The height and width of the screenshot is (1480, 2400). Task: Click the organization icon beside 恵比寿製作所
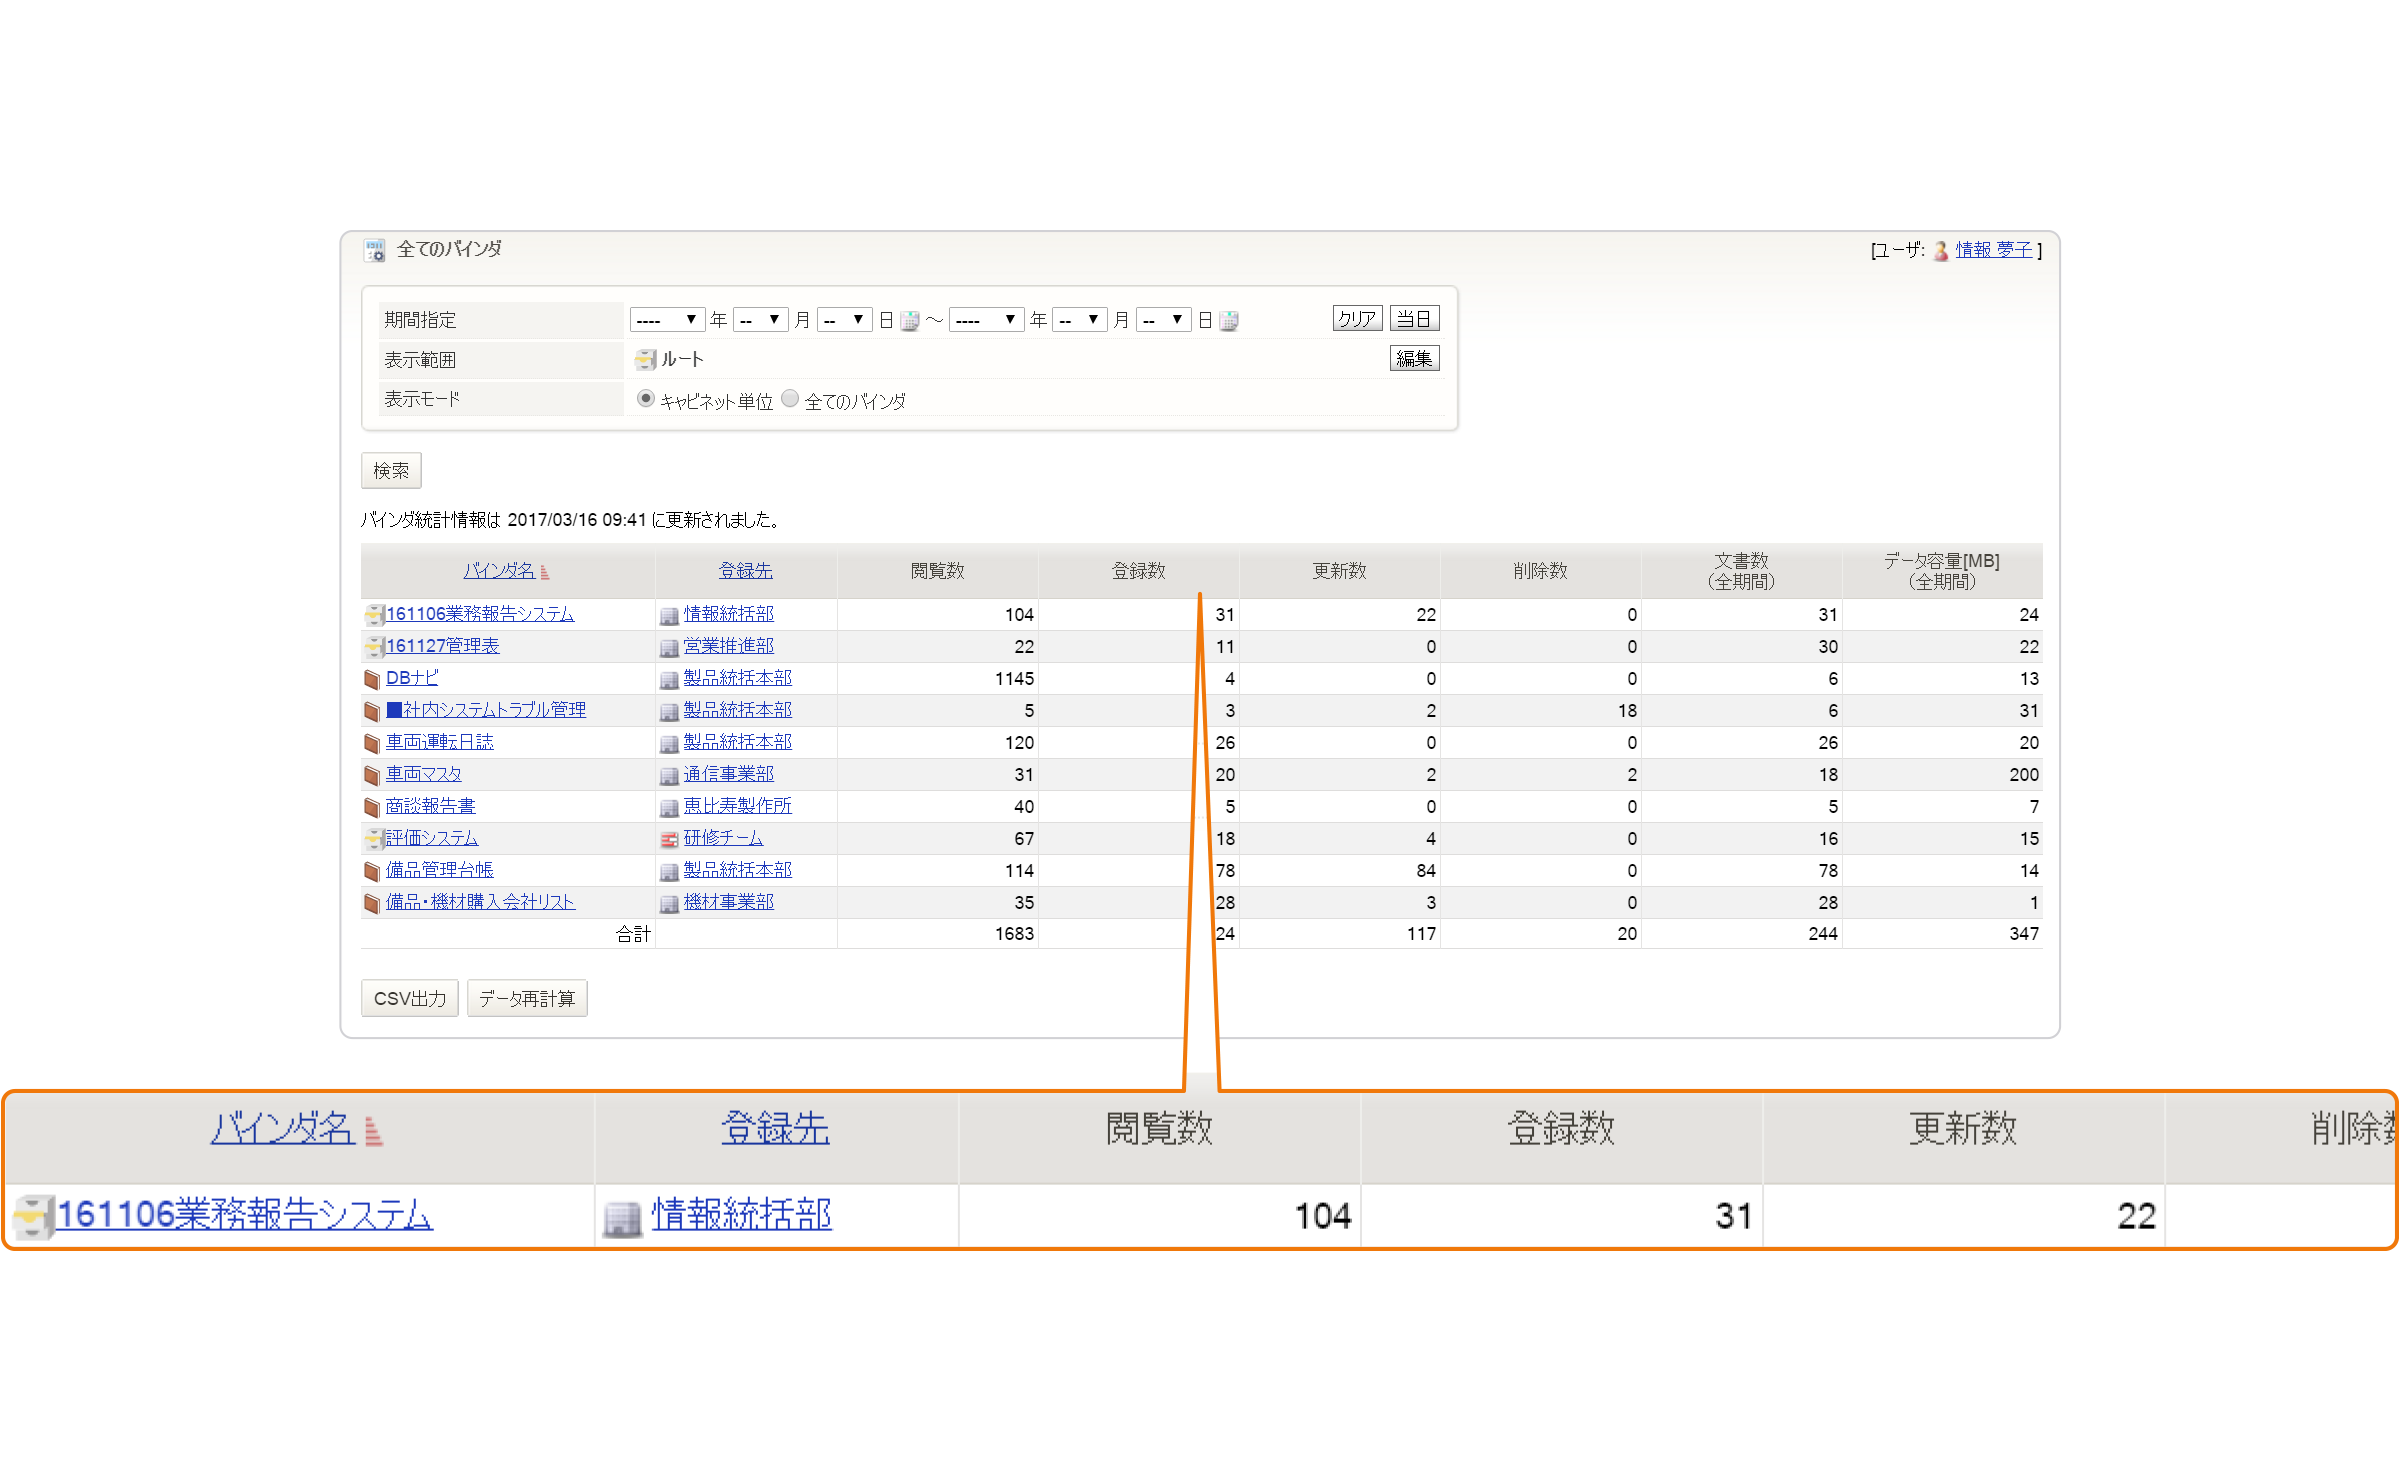(x=669, y=807)
